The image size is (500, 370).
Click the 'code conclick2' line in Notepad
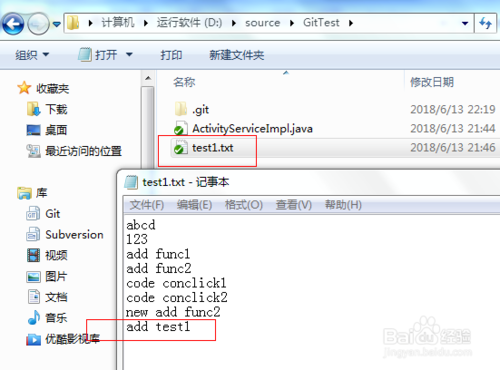177,297
